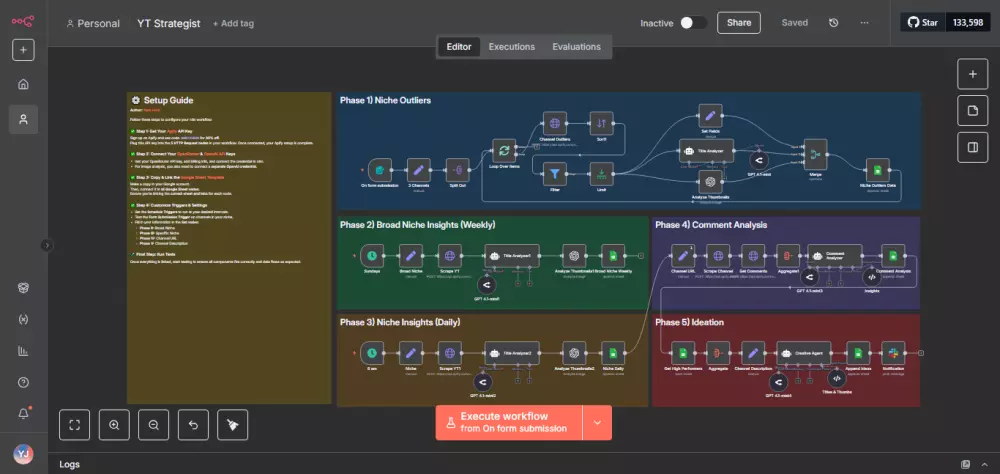Click the add node plus button on right
The image size is (1000, 474).
[973, 74]
